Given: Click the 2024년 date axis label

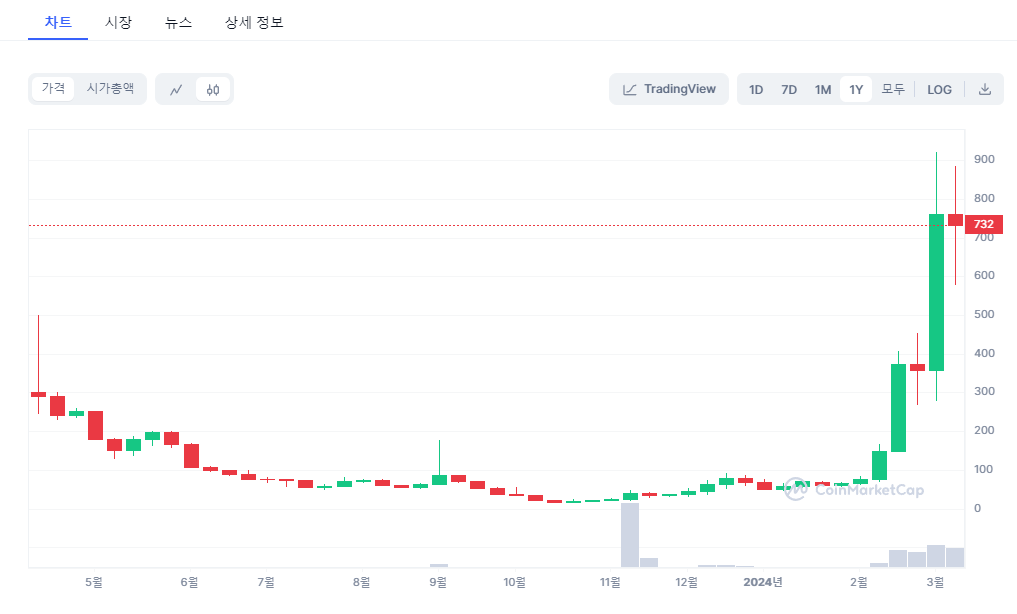Looking at the screenshot, I should tap(763, 582).
